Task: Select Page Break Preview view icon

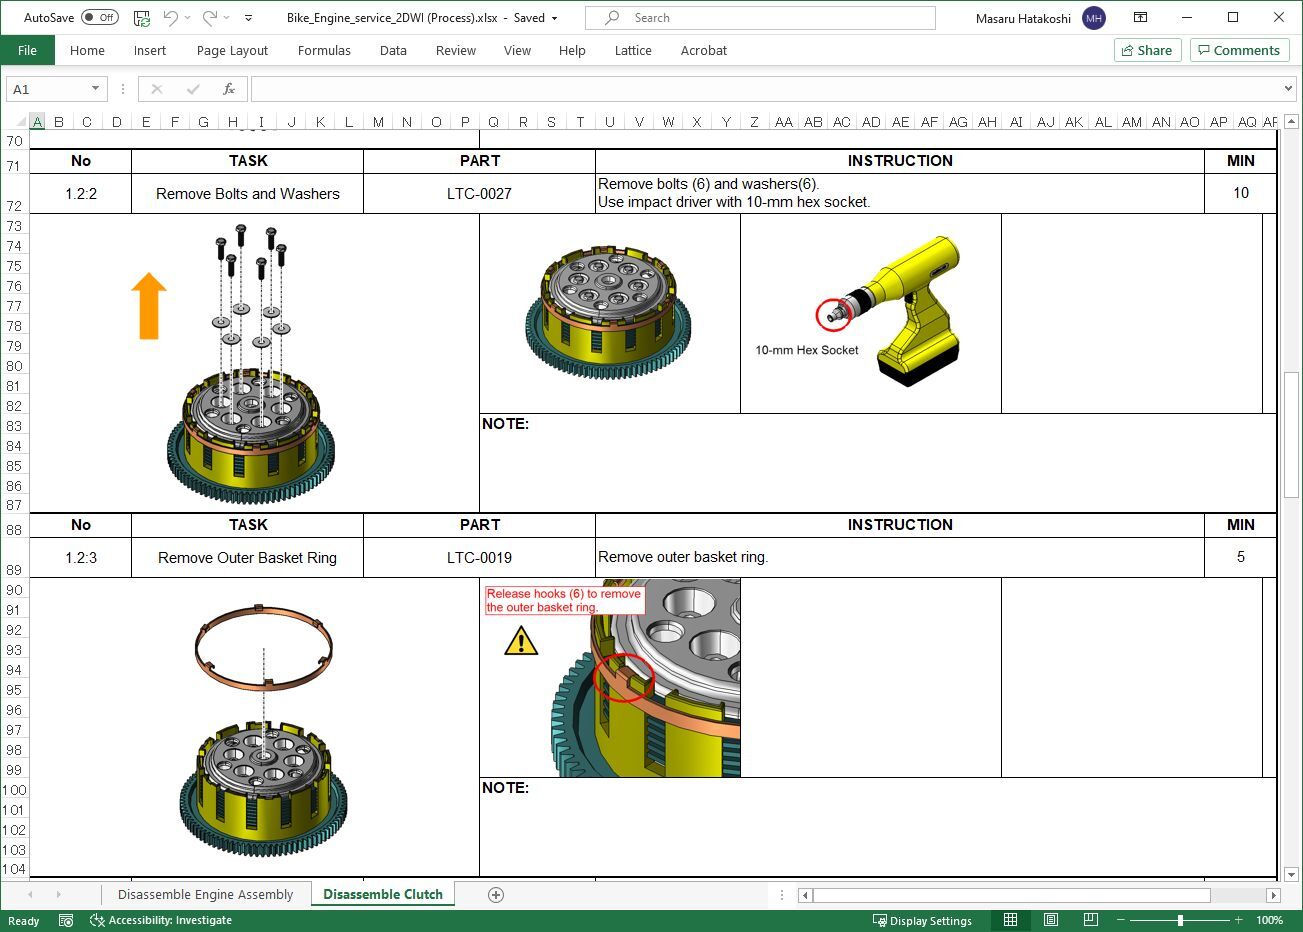Action: tap(1090, 920)
